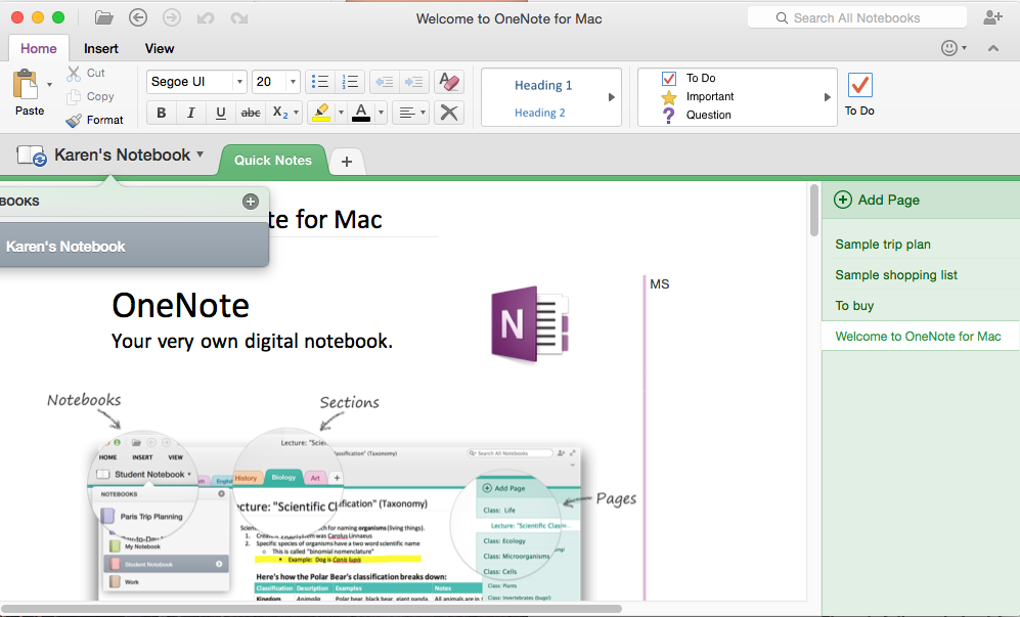Click the Cut scissors icon
The image size is (1020, 617).
pos(73,72)
